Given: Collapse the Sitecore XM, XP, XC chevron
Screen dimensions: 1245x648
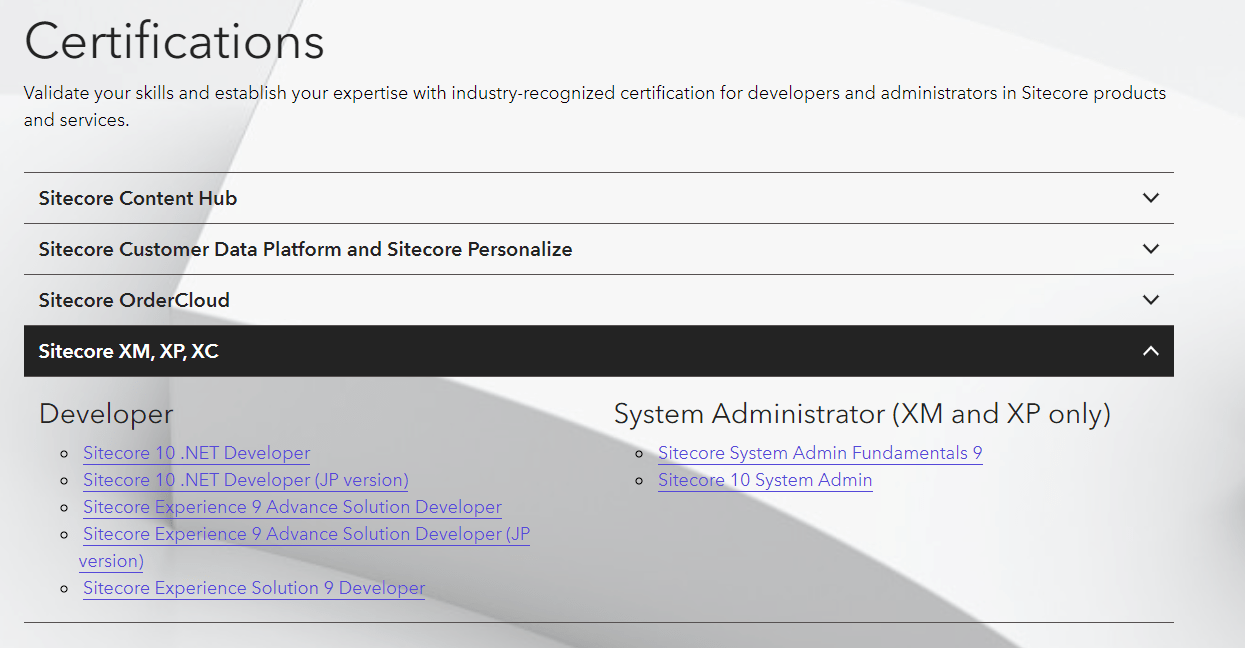Looking at the screenshot, I should 1151,351.
